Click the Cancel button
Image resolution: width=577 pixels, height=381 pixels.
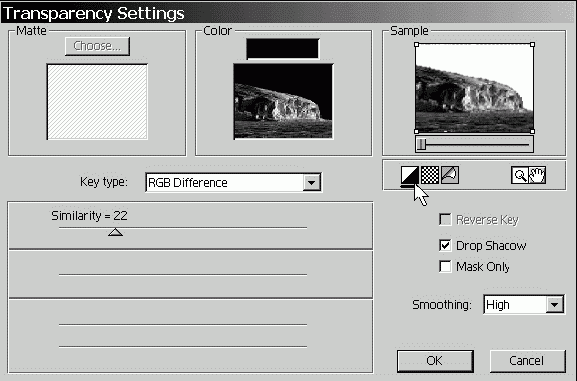point(527,361)
